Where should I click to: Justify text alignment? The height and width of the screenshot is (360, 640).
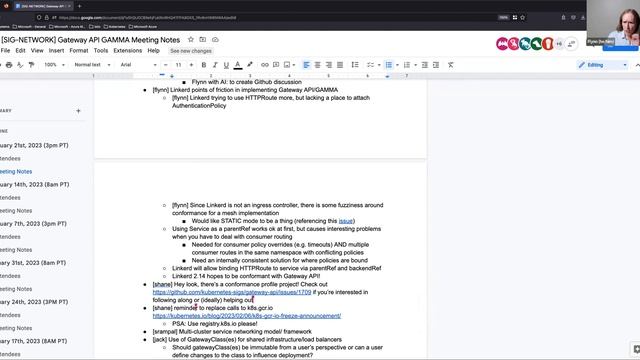tap(340, 65)
